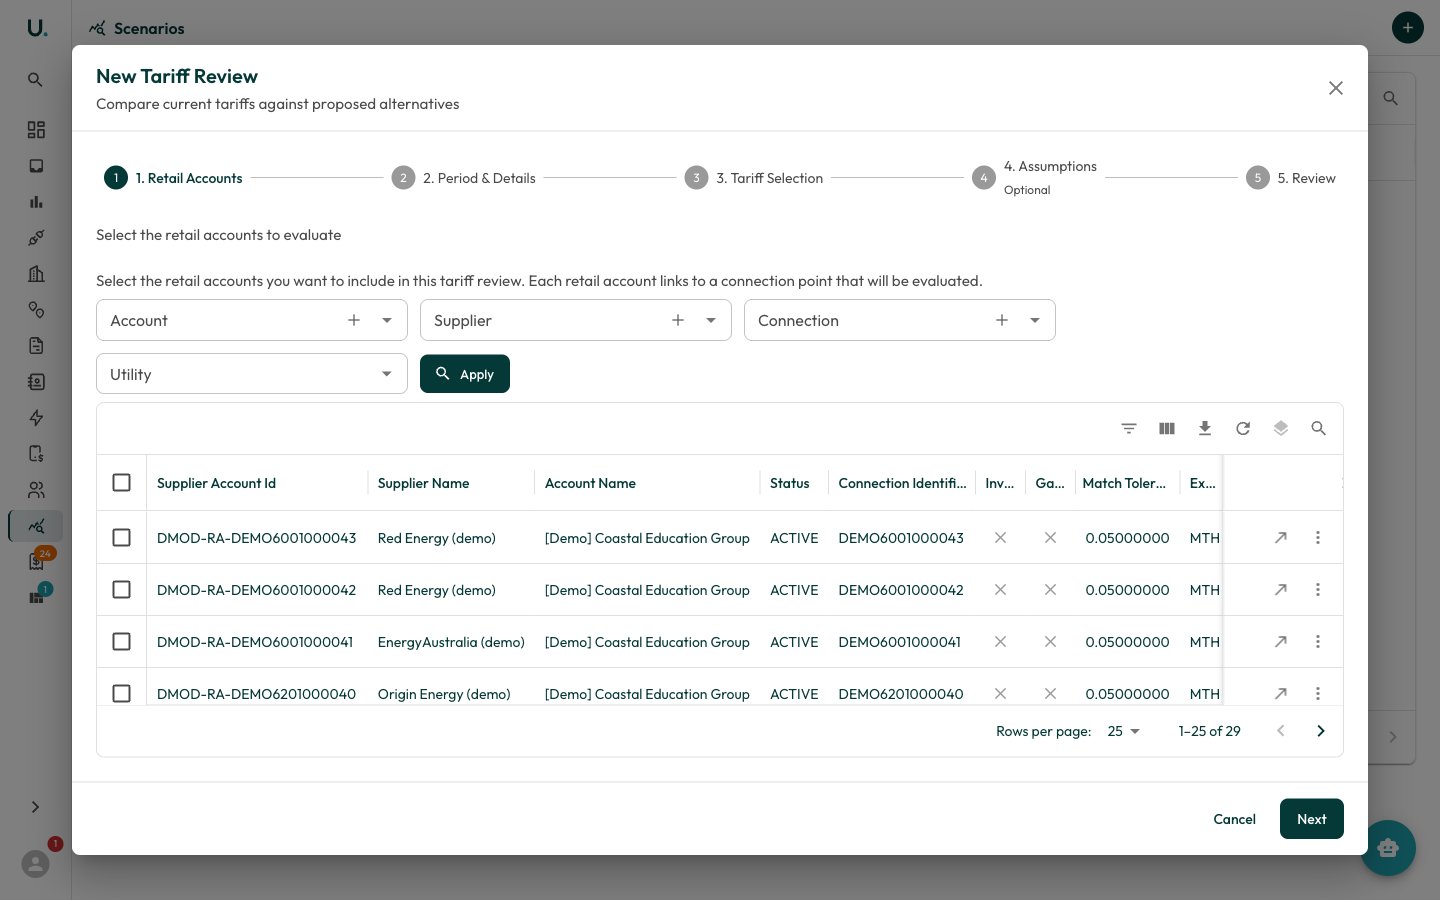Viewport: 1440px width, 900px height.
Task: Click plus icon in Connection filter
Action: tap(1002, 320)
